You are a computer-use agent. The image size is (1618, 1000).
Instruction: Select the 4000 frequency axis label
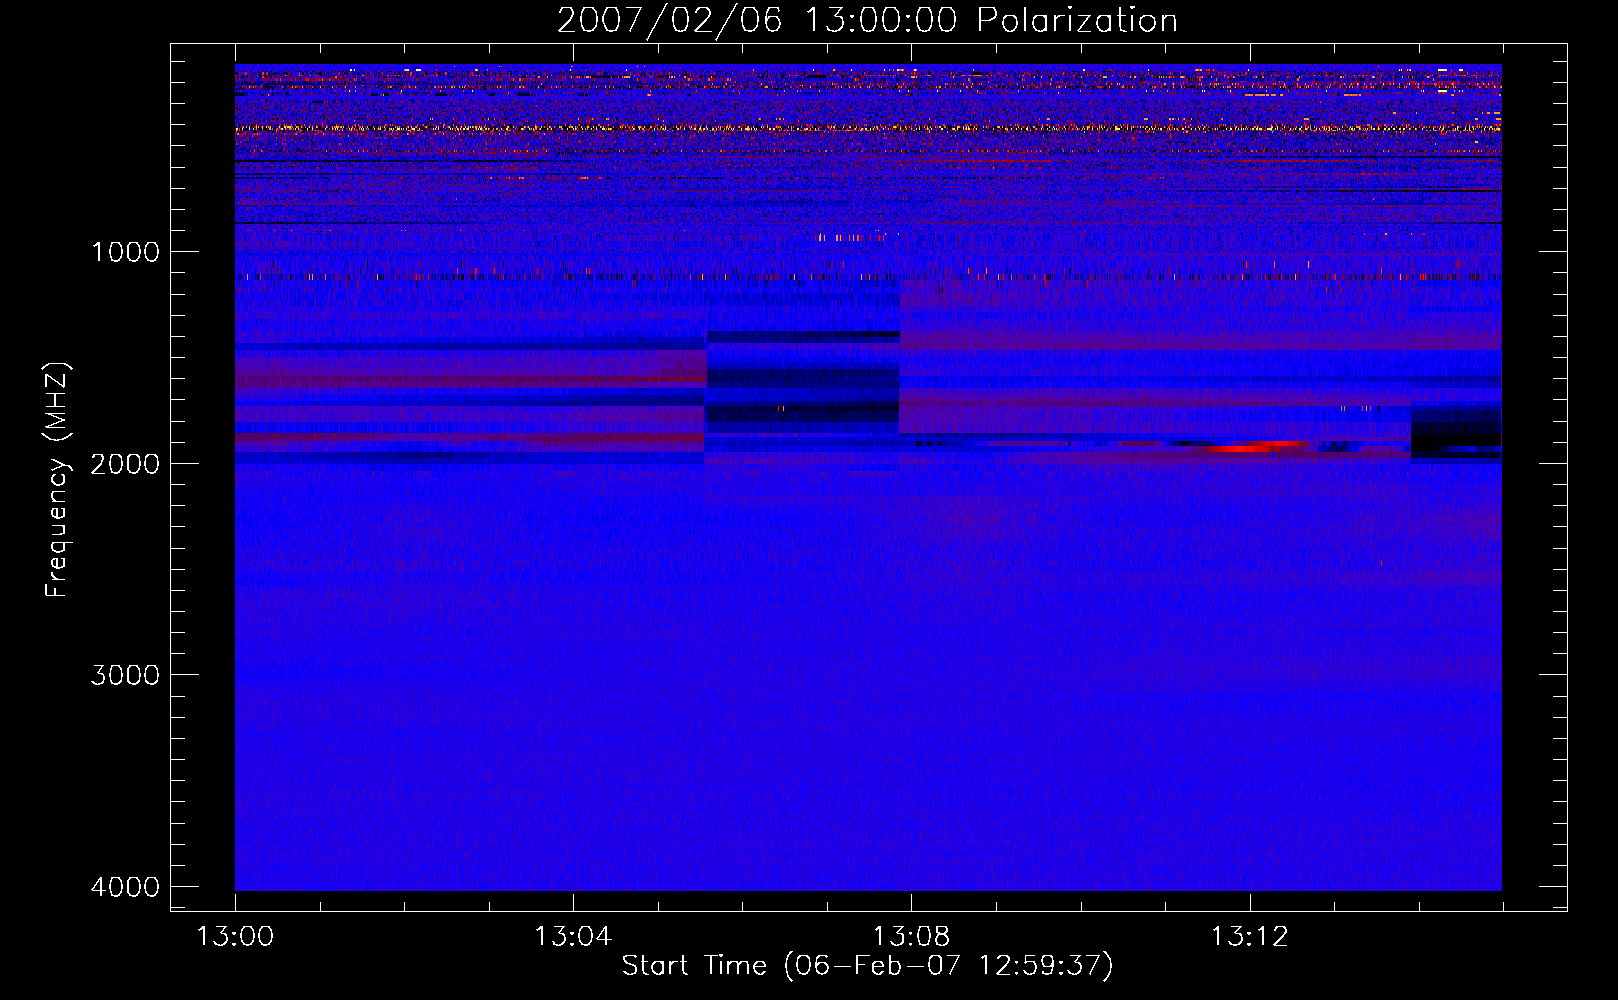point(125,887)
